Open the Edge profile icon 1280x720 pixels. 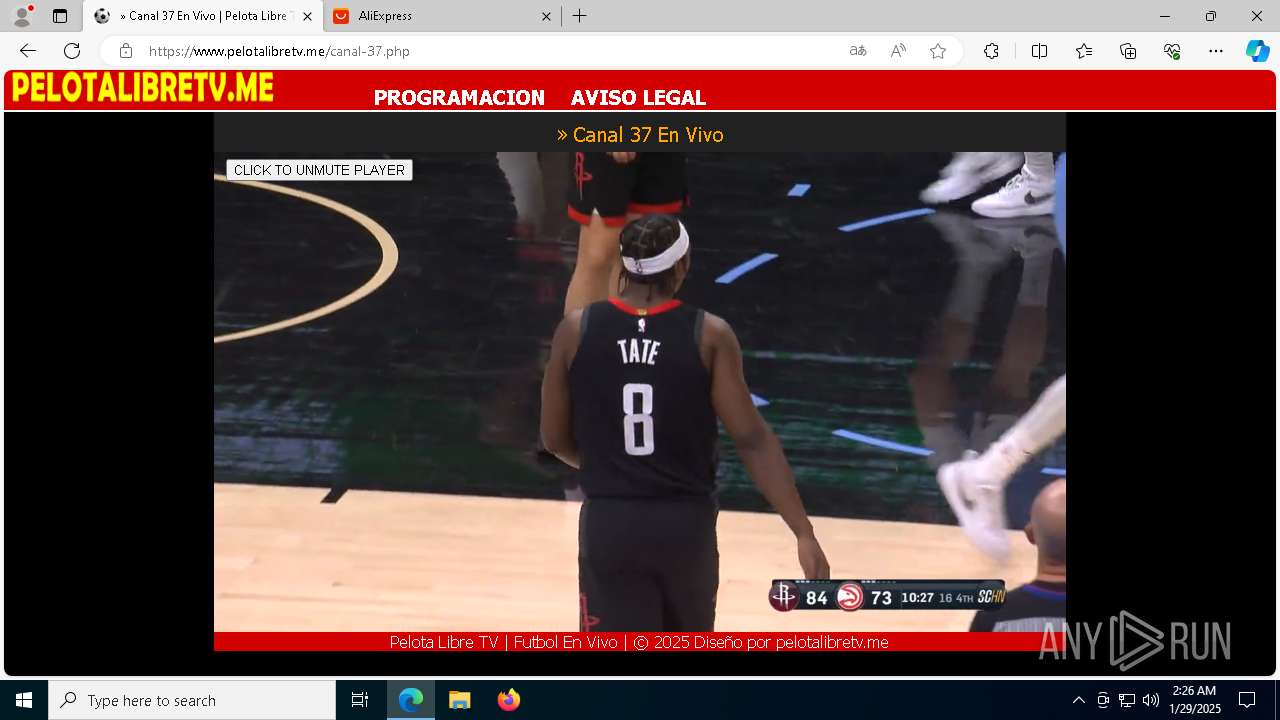pyautogui.click(x=22, y=16)
